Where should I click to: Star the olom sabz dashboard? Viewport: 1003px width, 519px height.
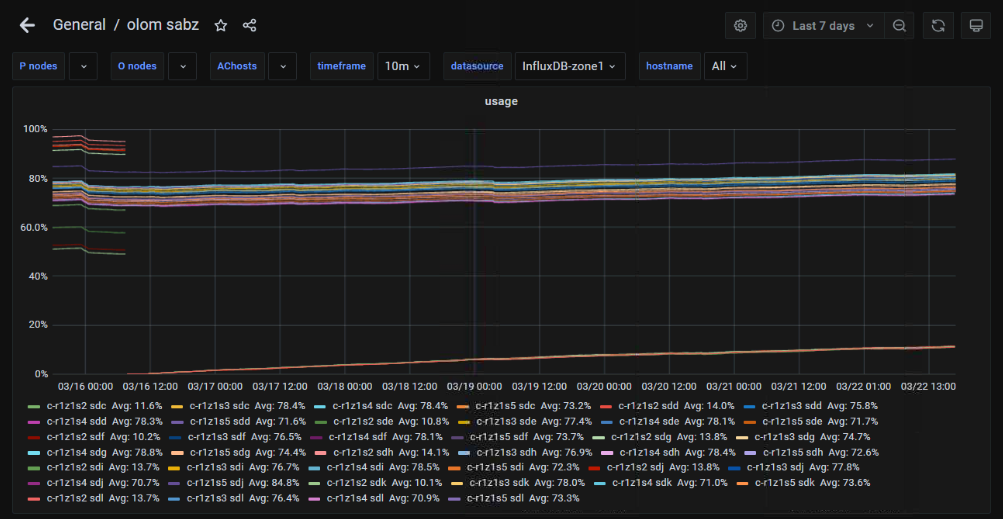click(221, 25)
